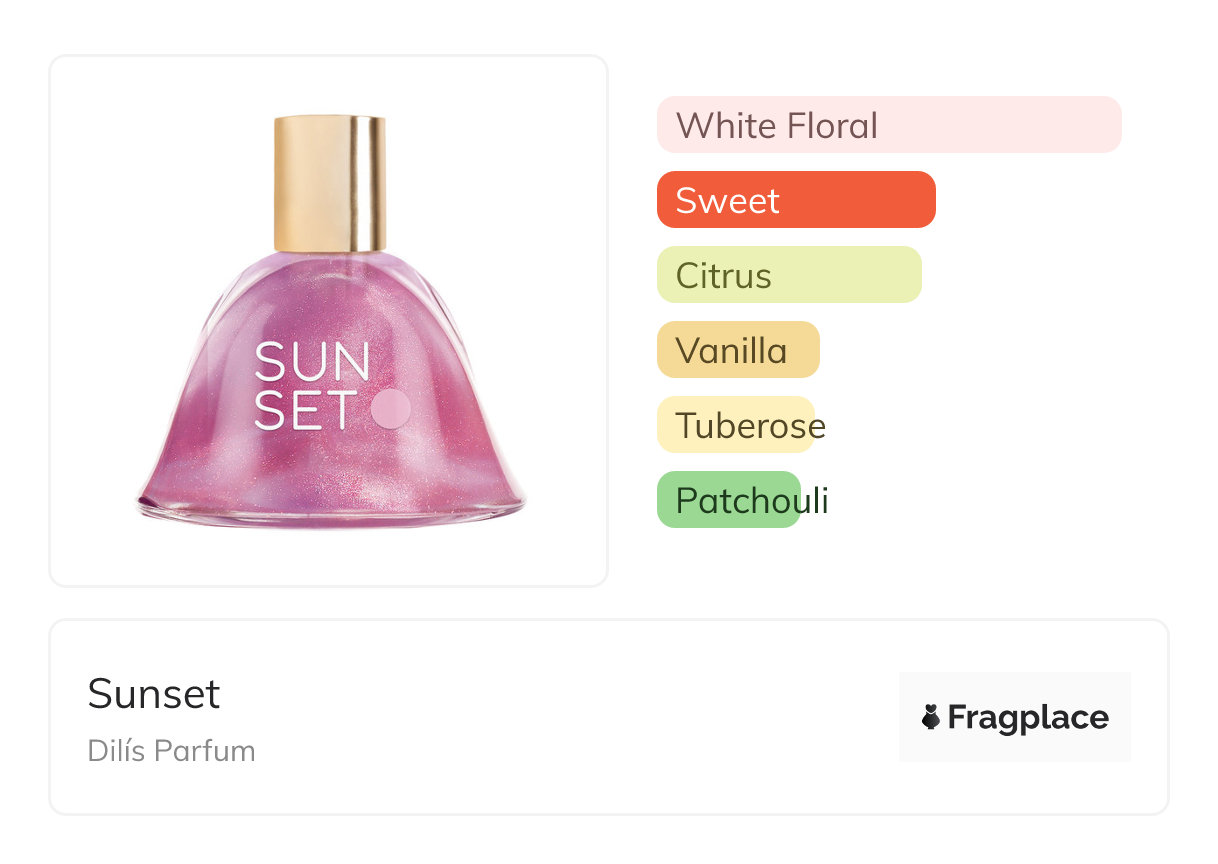Click the green Patchouli accord bar
Screen dimensions: 1218x864
pos(728,500)
